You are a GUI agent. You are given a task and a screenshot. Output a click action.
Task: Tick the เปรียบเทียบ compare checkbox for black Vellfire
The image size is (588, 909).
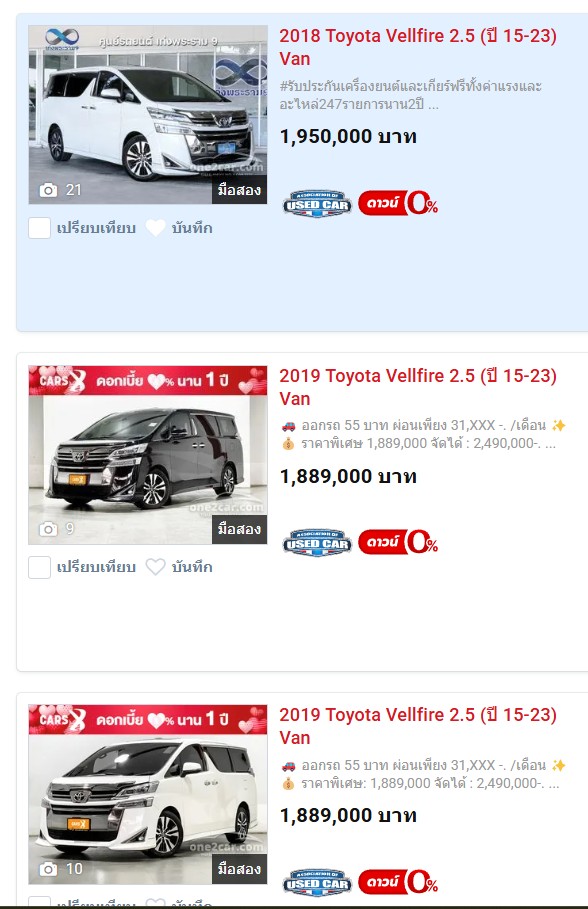39,567
